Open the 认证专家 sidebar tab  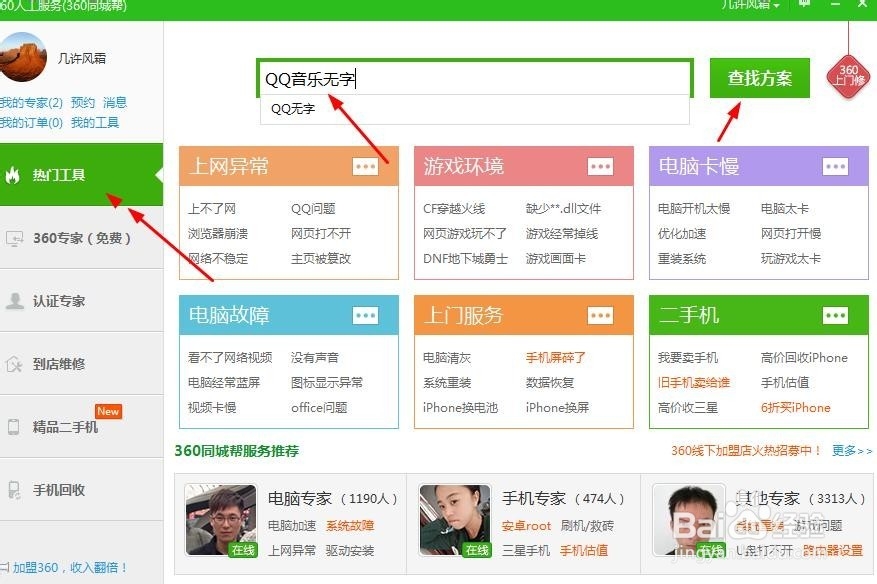[x=82, y=301]
